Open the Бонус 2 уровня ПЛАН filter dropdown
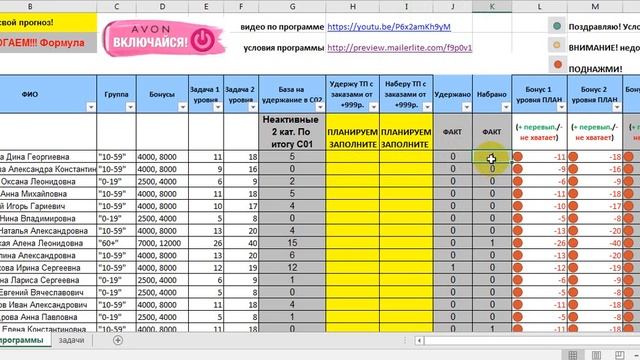Viewport: 640px width, 360px height. click(x=617, y=107)
